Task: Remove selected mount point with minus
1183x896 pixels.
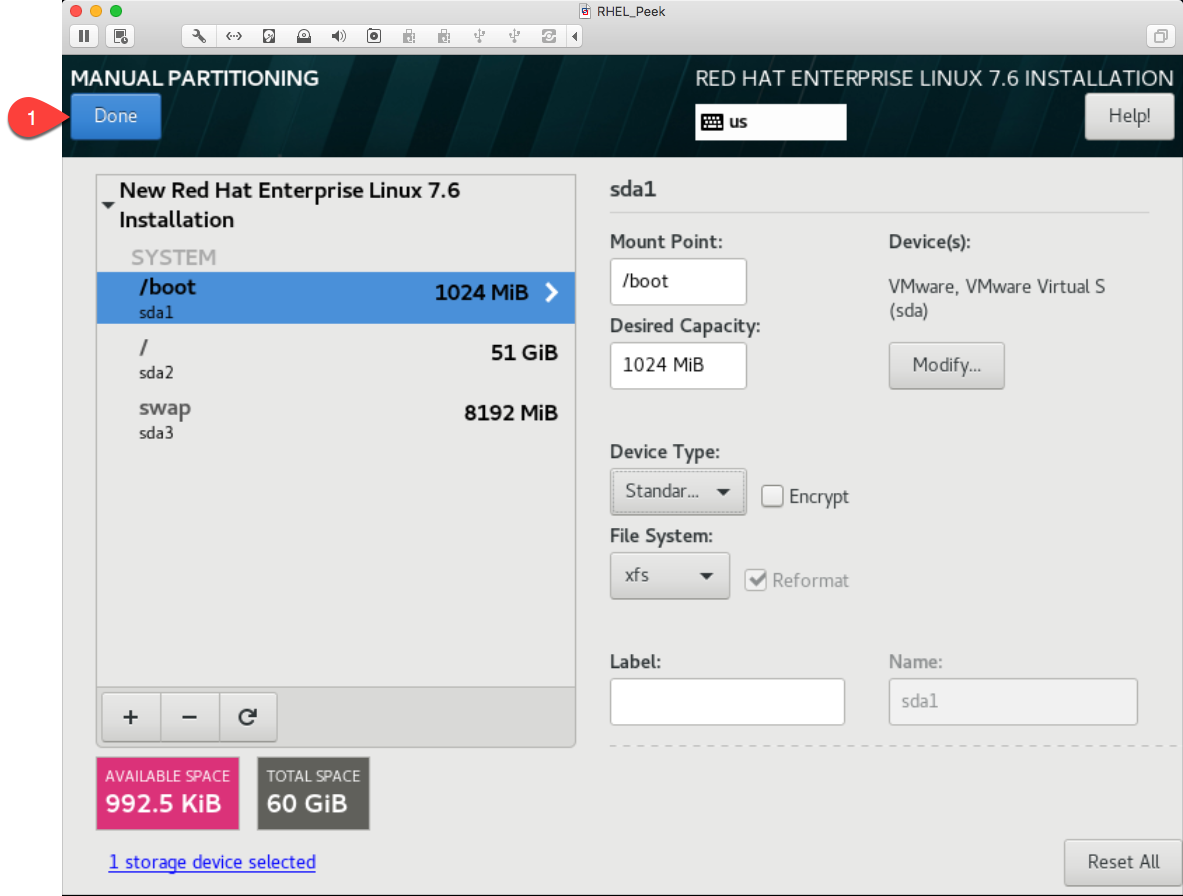Action: tap(189, 716)
